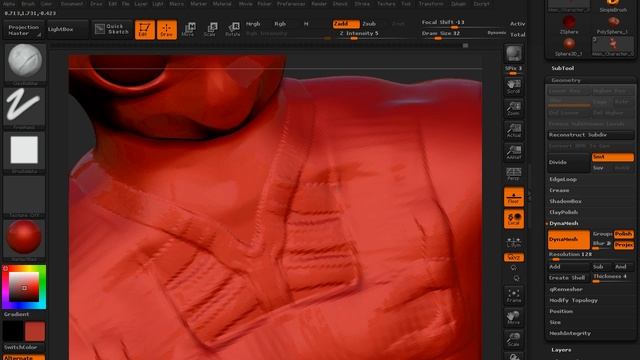Select the Rotate transform icon in top shelf
Image resolution: width=640 pixels, height=360 pixels.
233,30
